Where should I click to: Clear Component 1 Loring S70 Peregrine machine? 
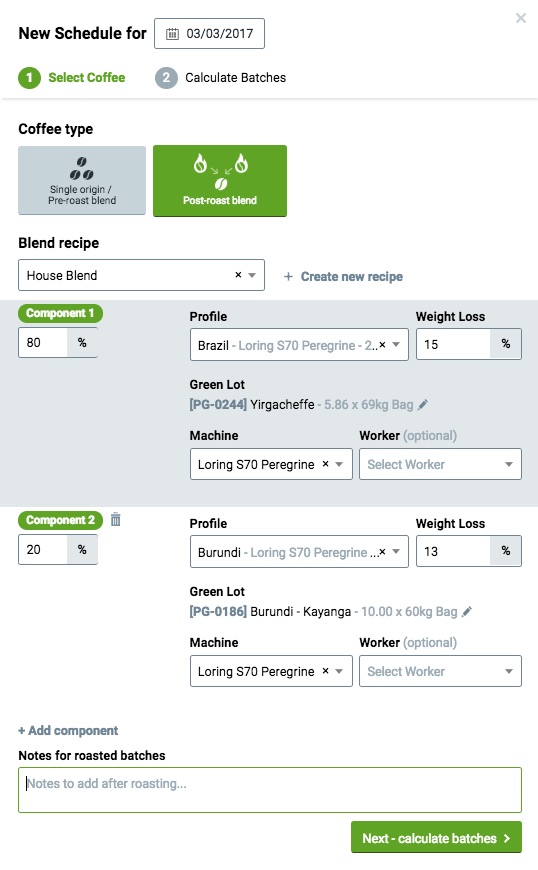click(326, 464)
